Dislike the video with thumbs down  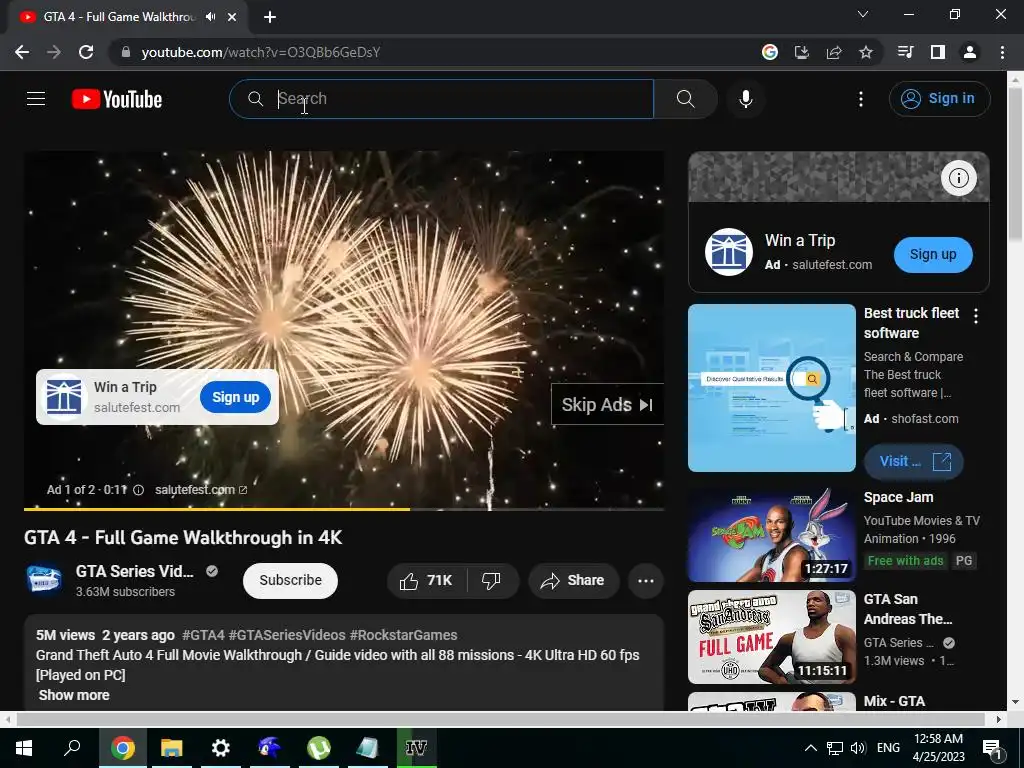click(x=491, y=581)
